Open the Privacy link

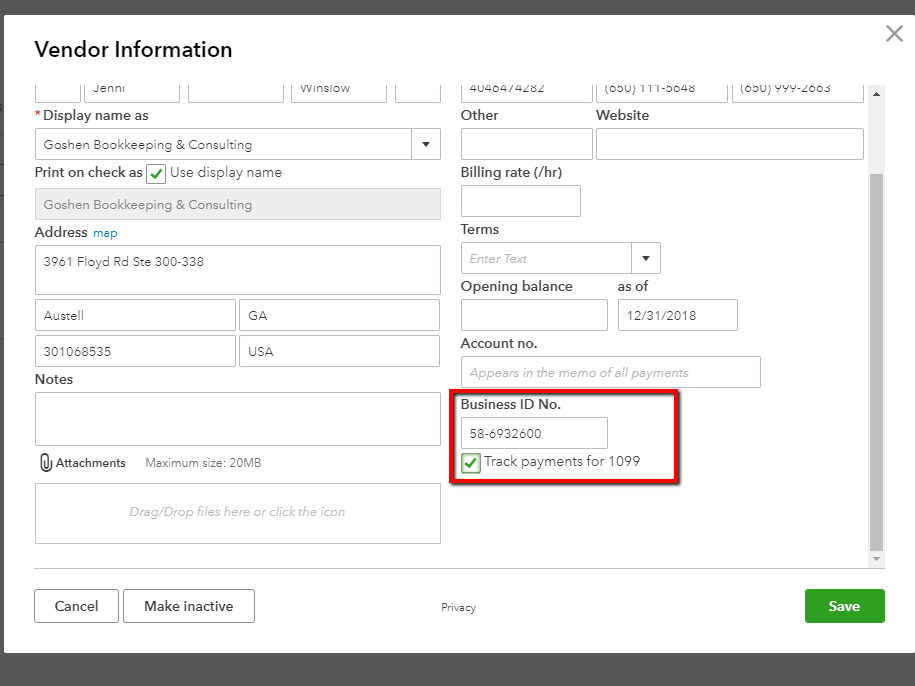458,607
